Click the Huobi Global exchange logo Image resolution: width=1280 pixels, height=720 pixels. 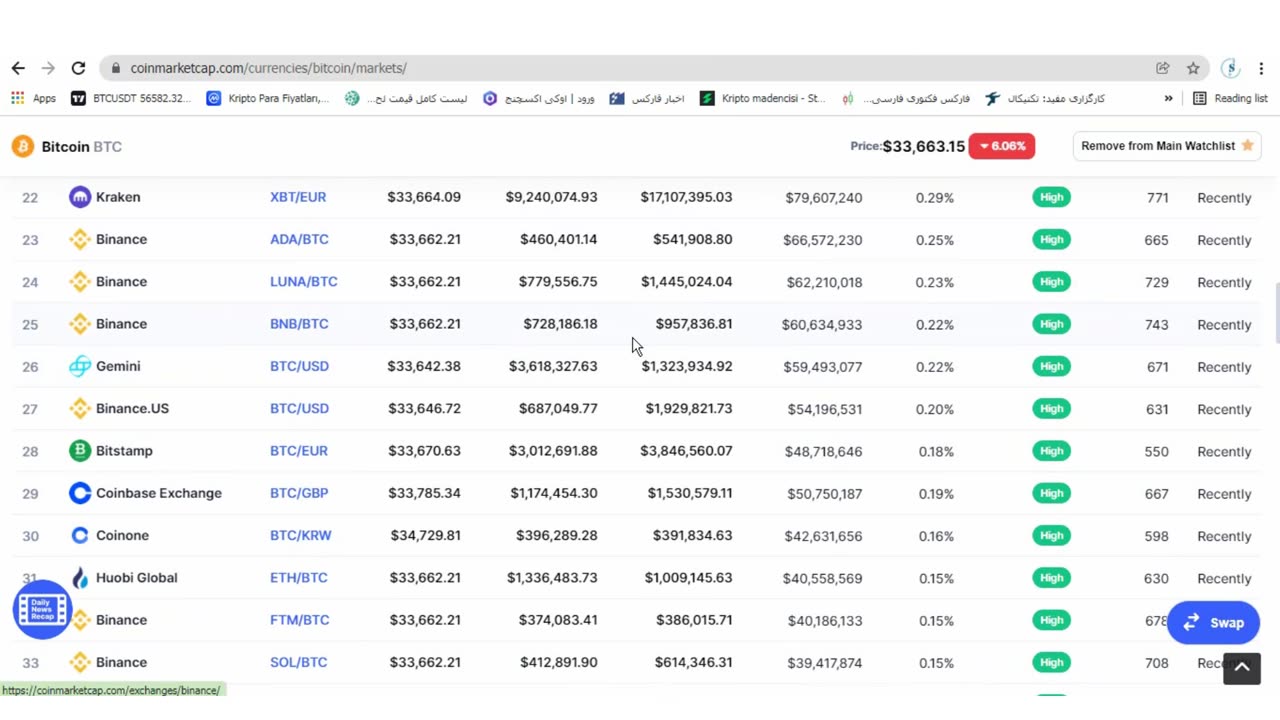pos(80,578)
